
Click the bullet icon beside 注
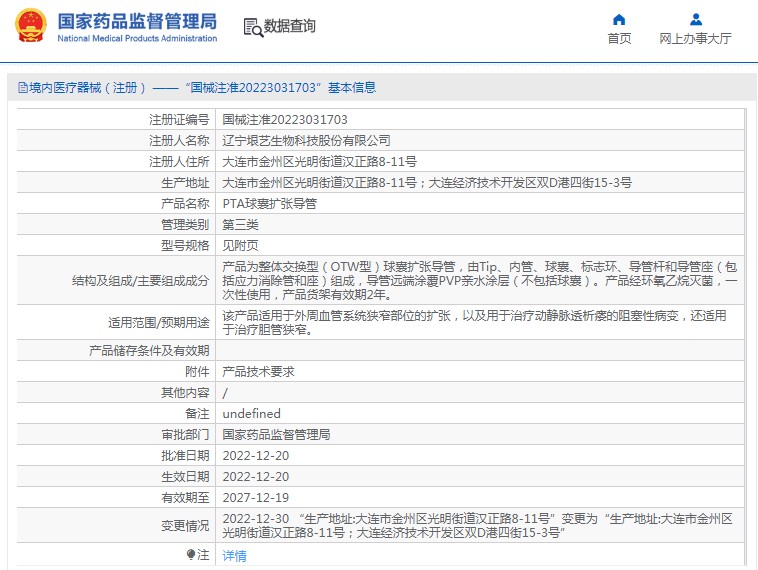tap(191, 554)
